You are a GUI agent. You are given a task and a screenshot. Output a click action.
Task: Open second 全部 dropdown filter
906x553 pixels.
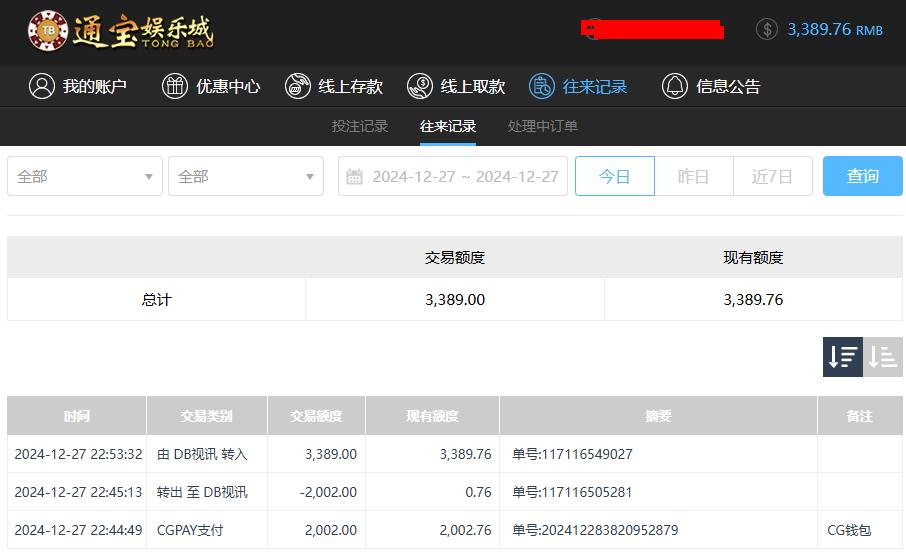pyautogui.click(x=246, y=176)
